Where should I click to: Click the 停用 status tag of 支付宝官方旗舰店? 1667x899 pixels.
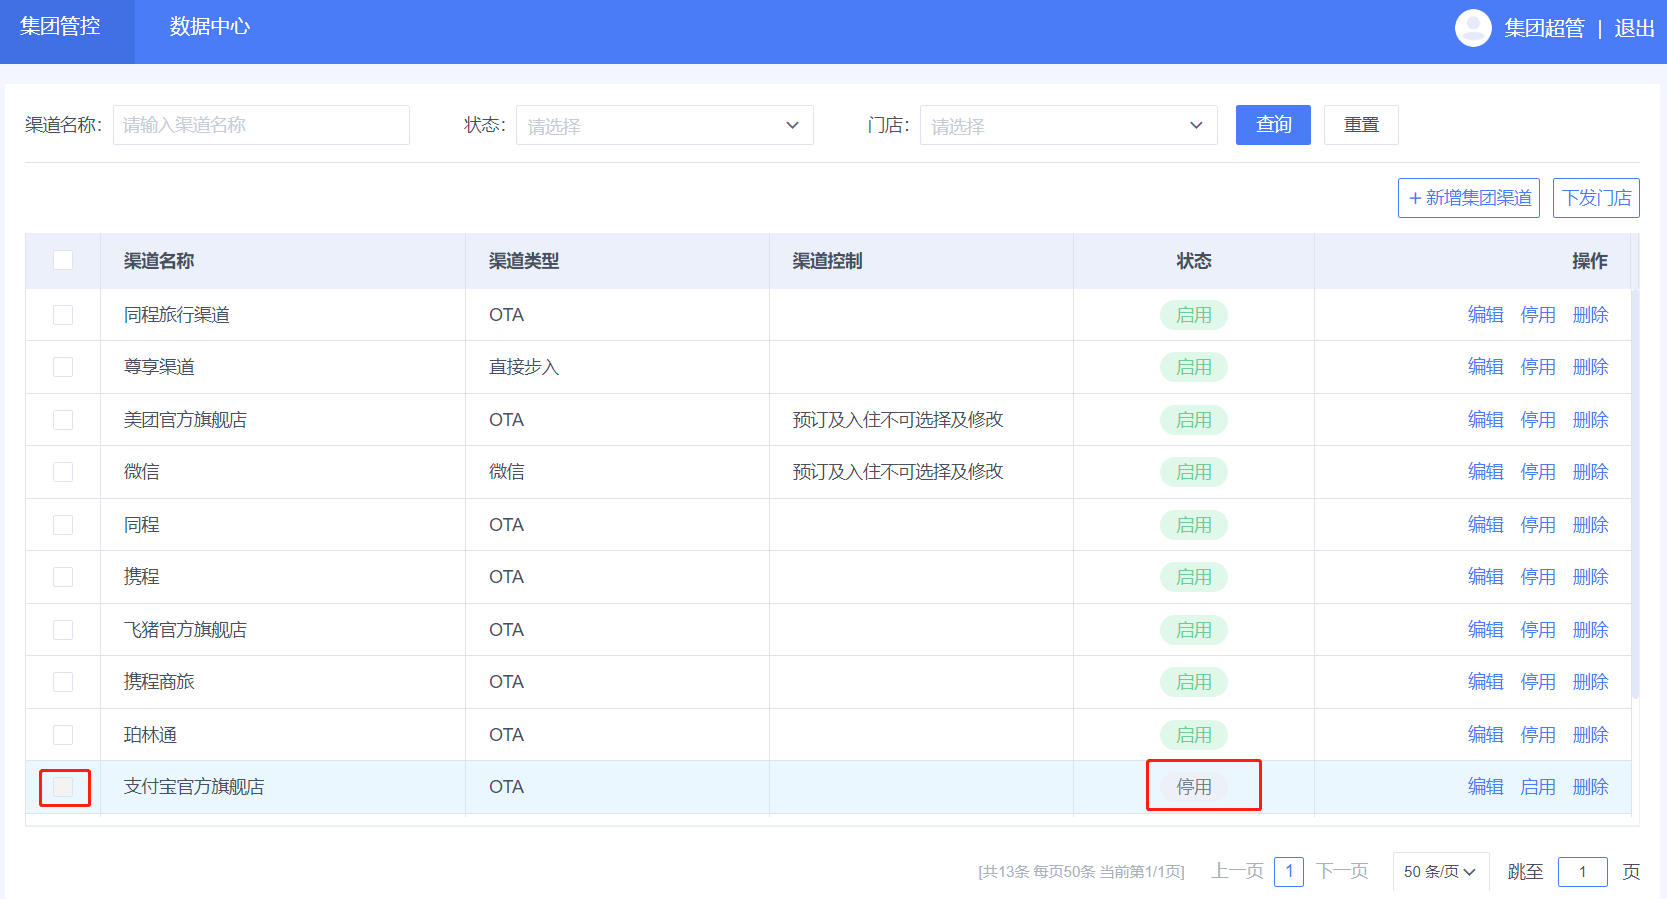(x=1194, y=787)
